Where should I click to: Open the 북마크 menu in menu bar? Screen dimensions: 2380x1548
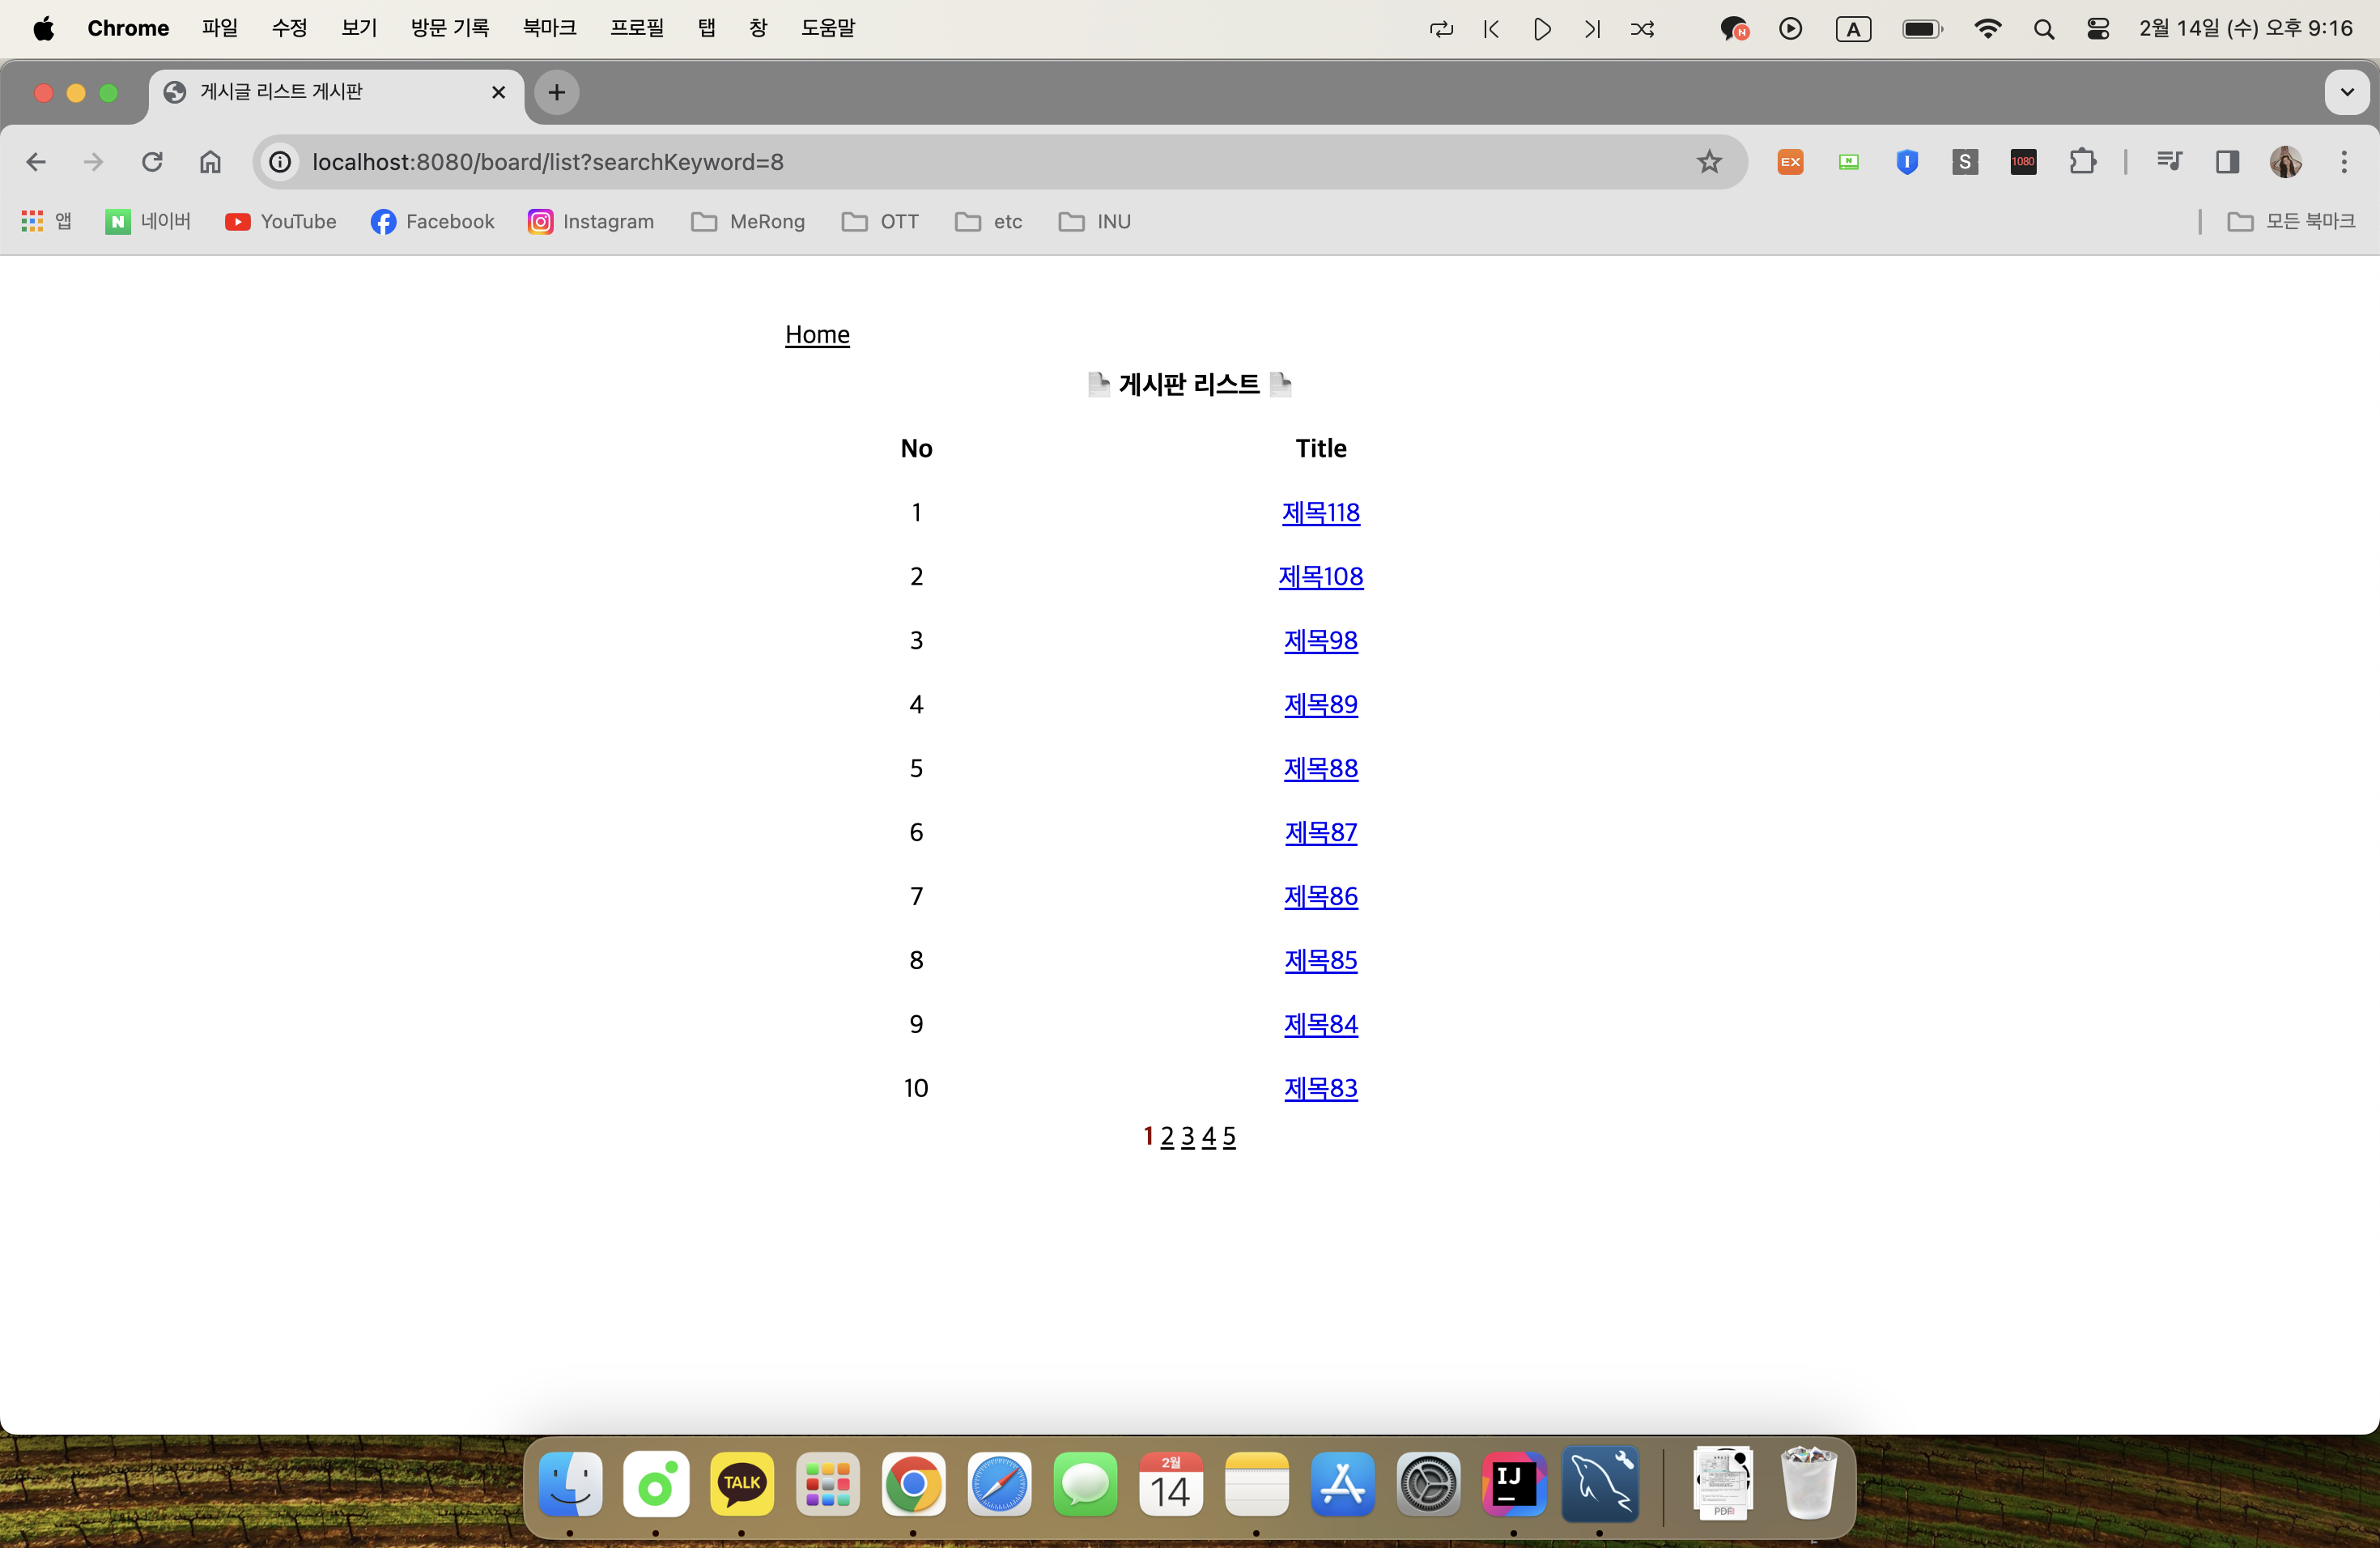[x=549, y=28]
